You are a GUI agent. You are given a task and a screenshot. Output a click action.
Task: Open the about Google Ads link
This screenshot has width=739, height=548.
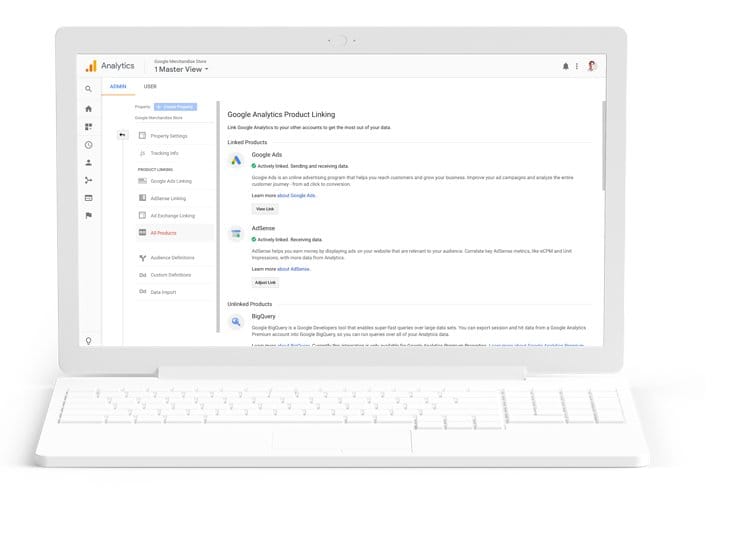(x=296, y=196)
